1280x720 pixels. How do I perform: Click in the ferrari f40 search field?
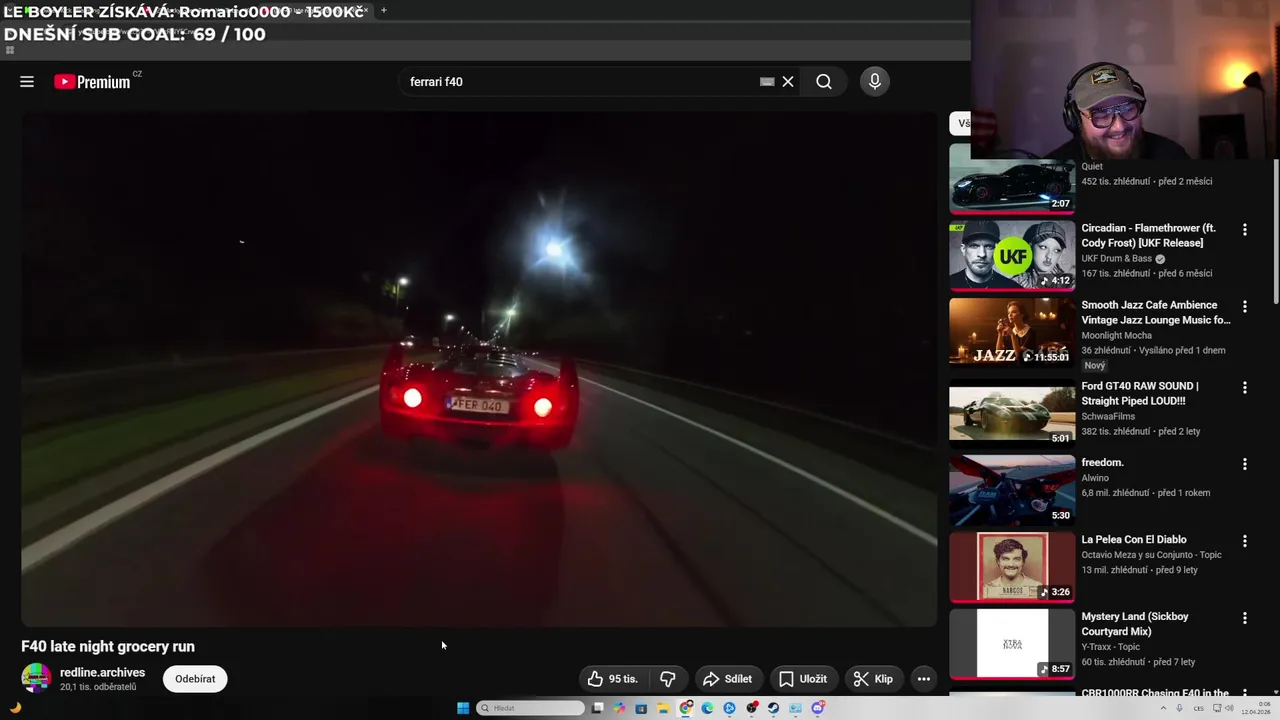click(x=580, y=82)
